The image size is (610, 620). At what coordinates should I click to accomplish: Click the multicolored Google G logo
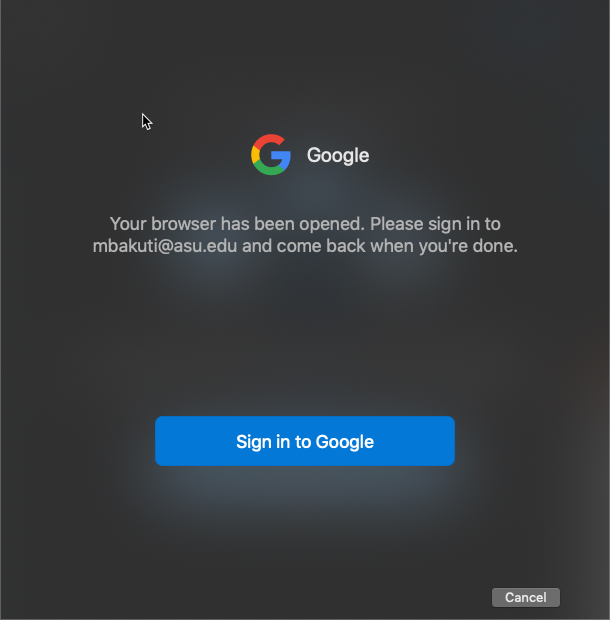coord(271,155)
